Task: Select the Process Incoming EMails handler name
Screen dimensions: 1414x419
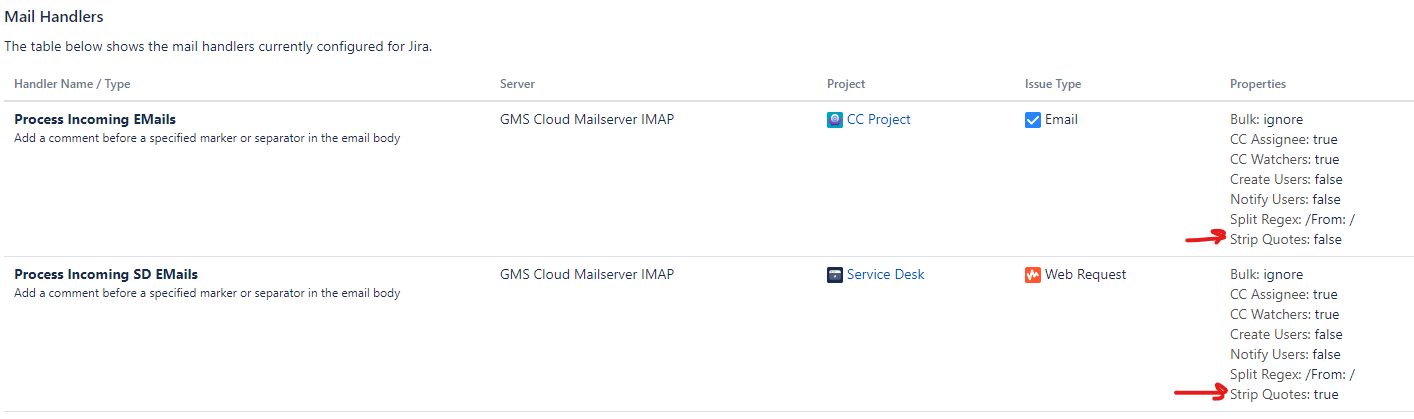Action: [95, 119]
